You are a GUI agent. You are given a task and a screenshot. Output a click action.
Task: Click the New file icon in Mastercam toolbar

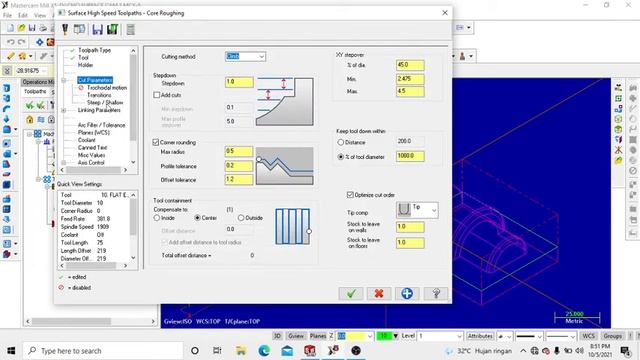pyautogui.click(x=10, y=28)
